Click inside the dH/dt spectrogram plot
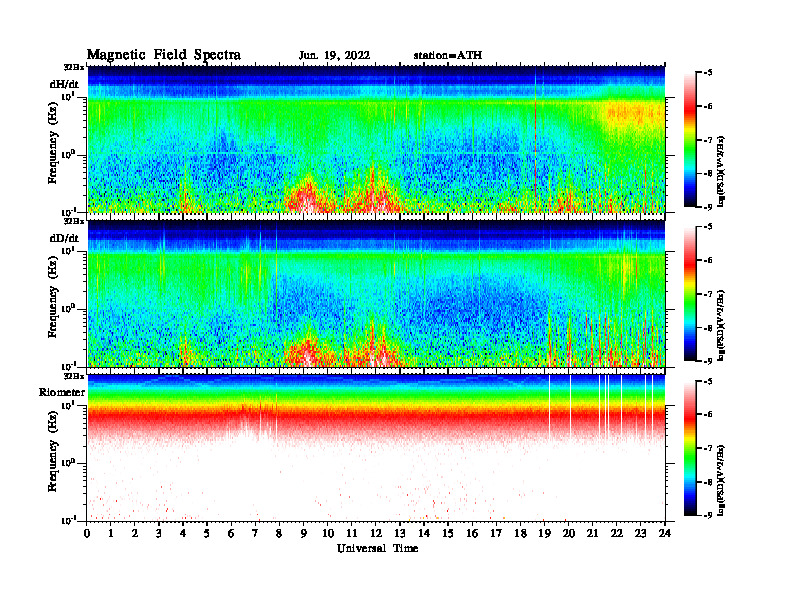 pyautogui.click(x=376, y=139)
